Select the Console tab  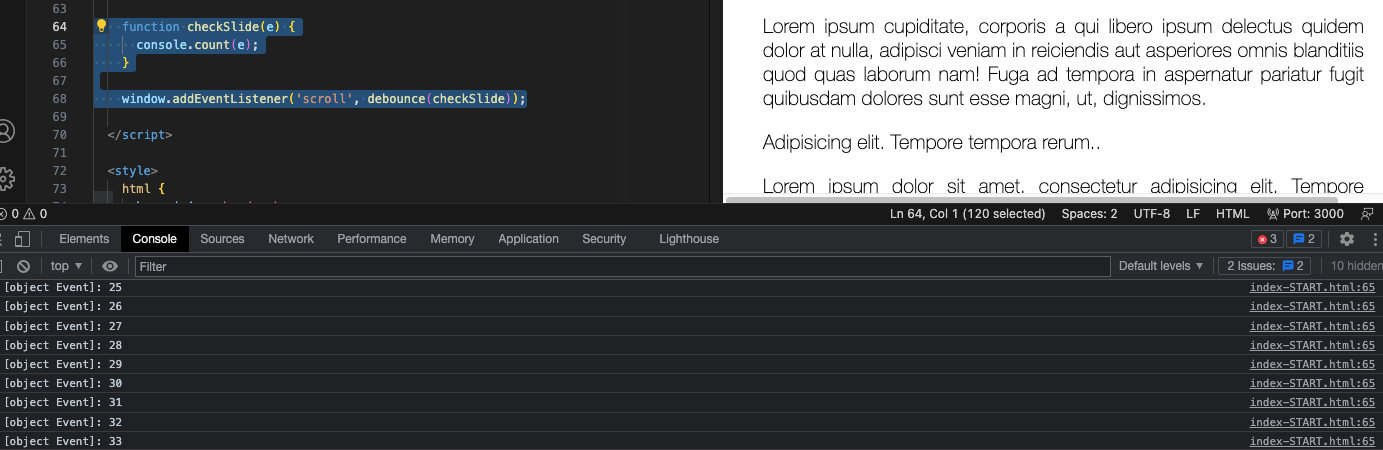[154, 239]
